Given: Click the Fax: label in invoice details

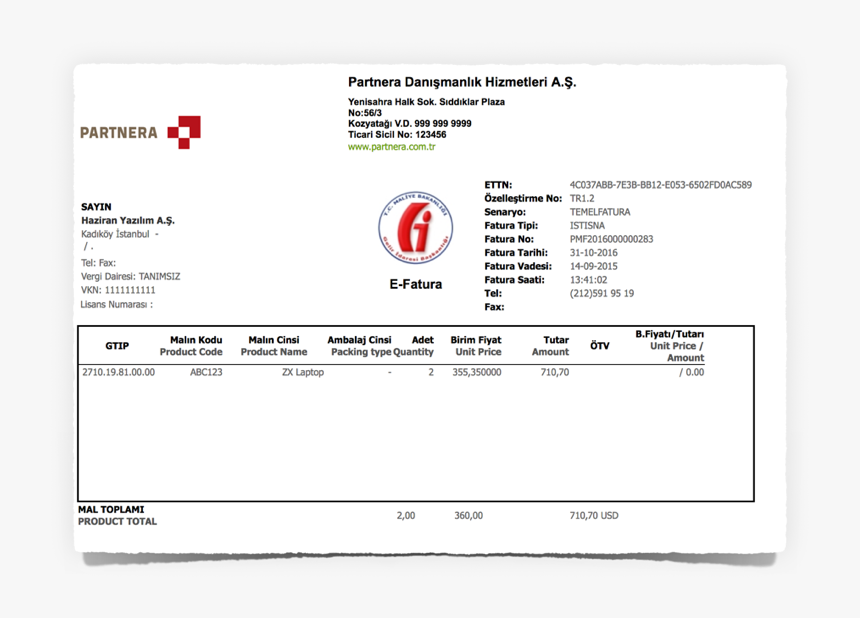Looking at the screenshot, I should [494, 307].
